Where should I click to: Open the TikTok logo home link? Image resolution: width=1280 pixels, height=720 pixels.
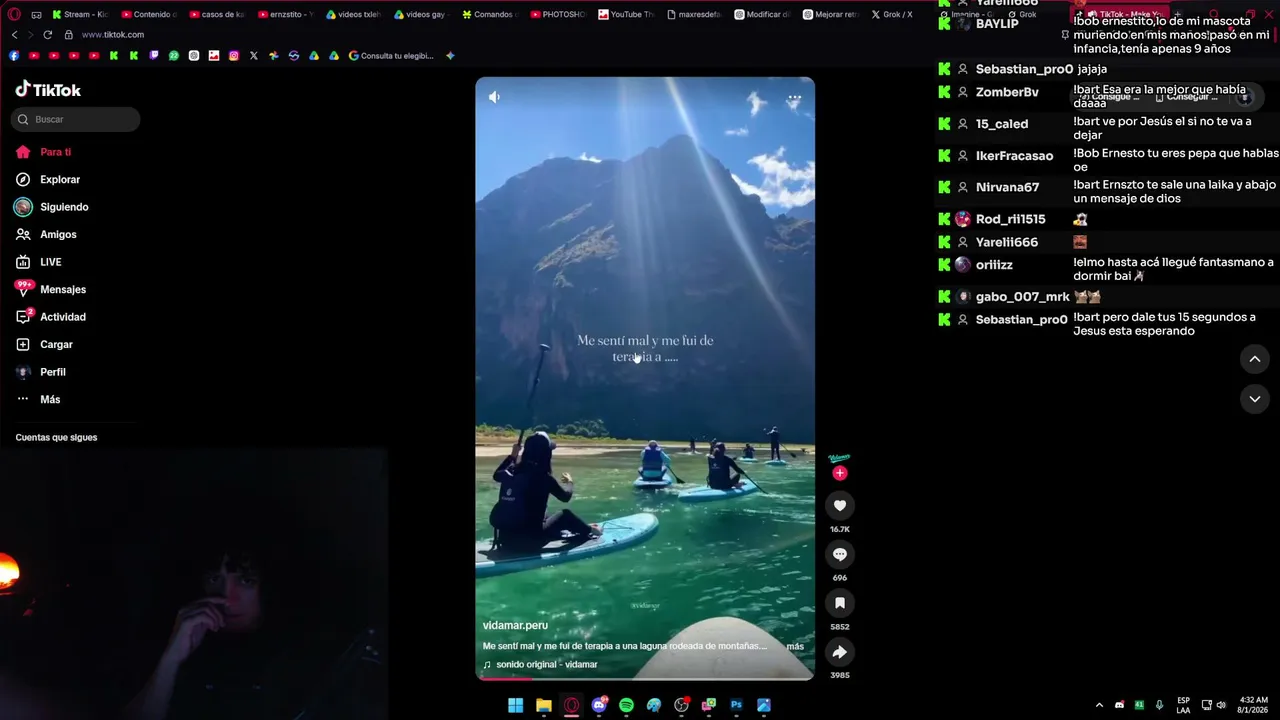pos(48,89)
